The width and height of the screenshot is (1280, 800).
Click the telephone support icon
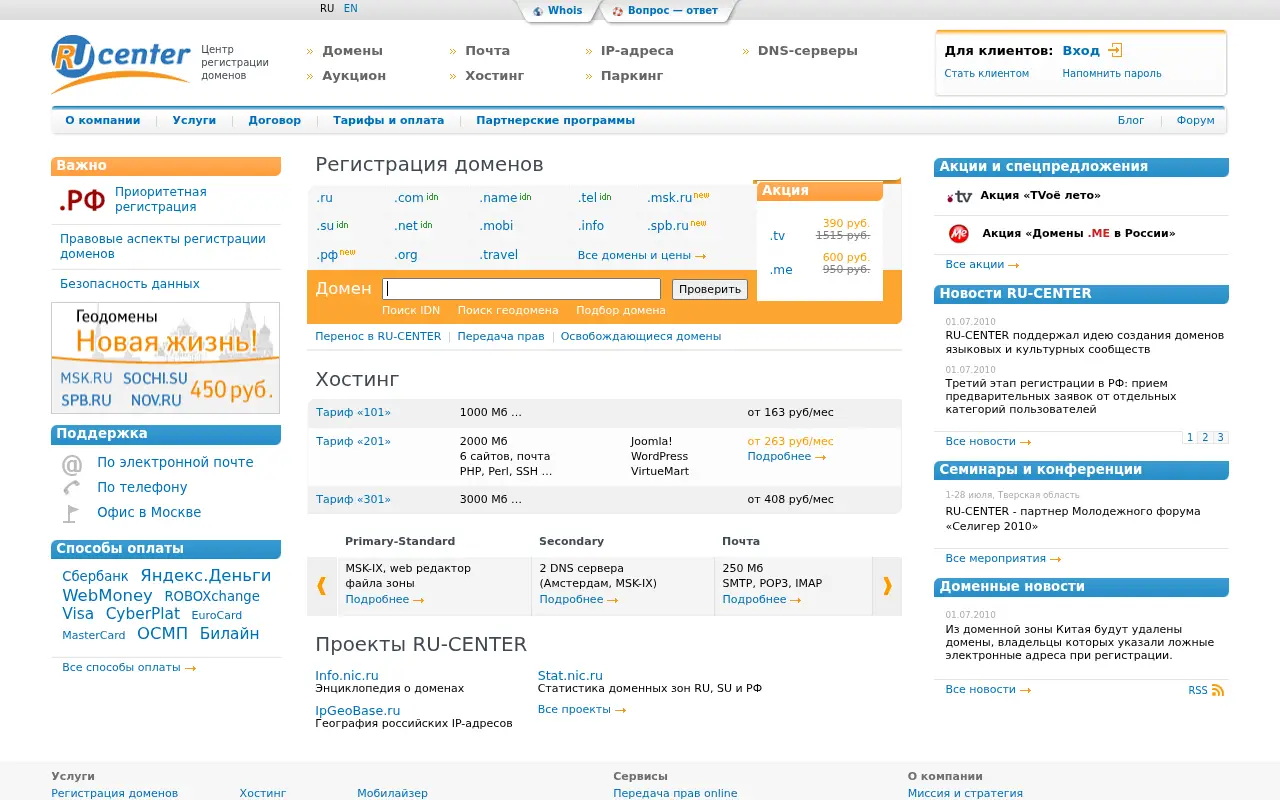pos(72,488)
